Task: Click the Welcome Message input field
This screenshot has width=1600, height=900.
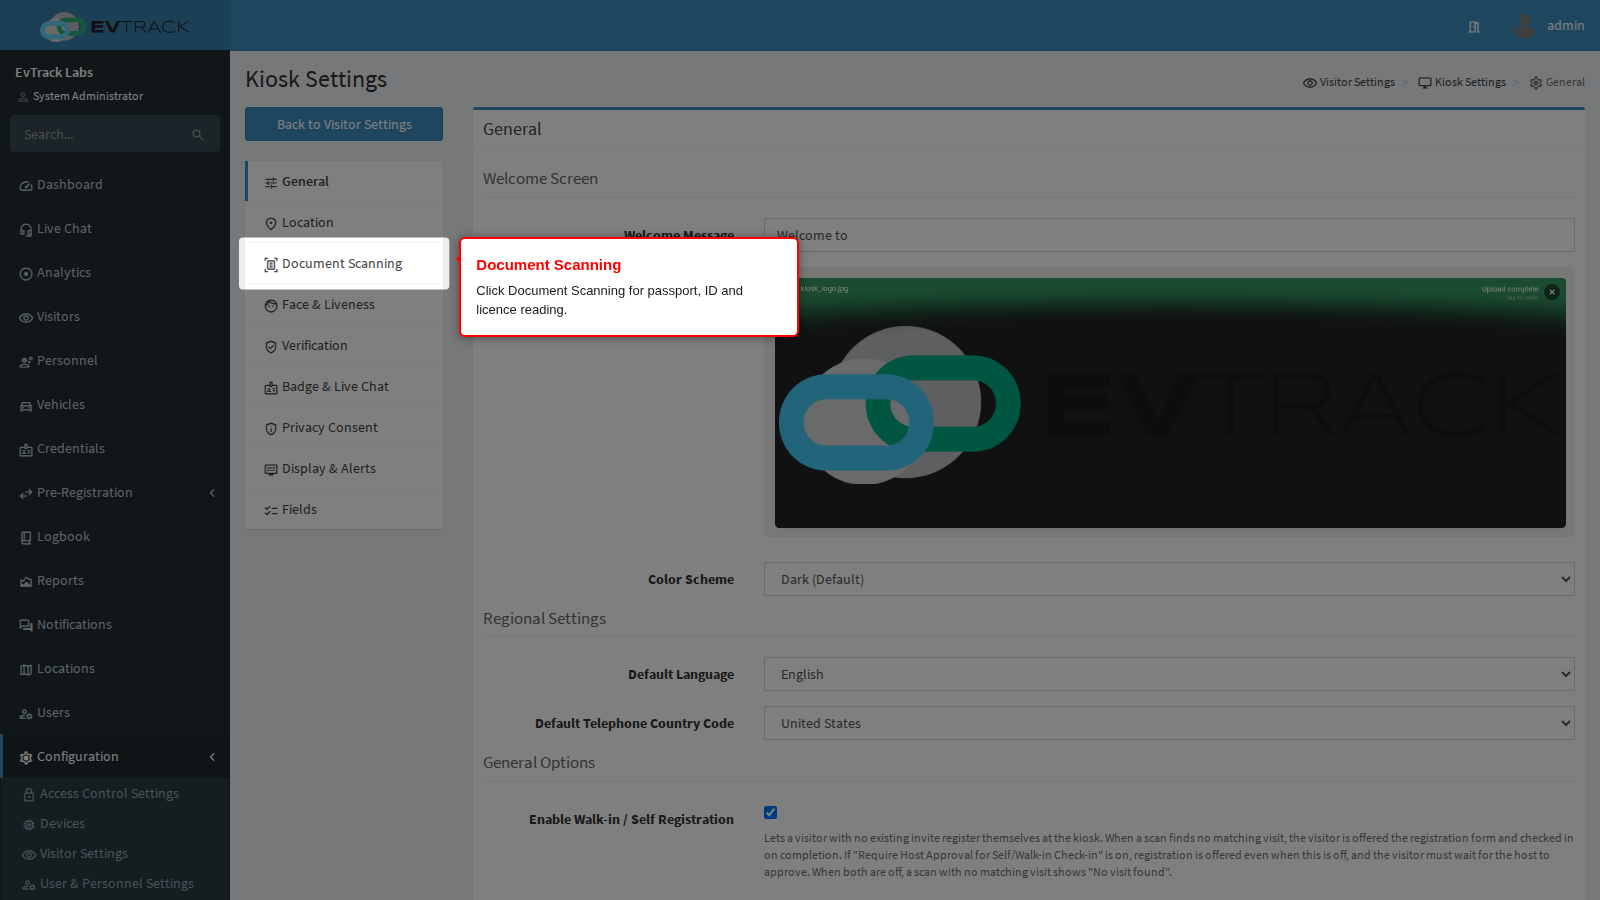Action: tap(1169, 235)
